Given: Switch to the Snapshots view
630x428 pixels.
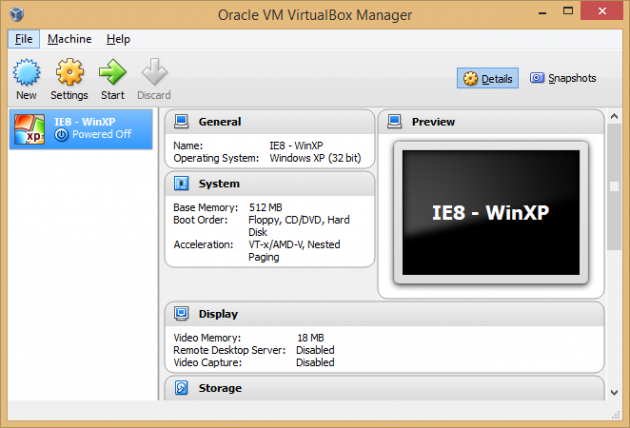Looking at the screenshot, I should [562, 78].
